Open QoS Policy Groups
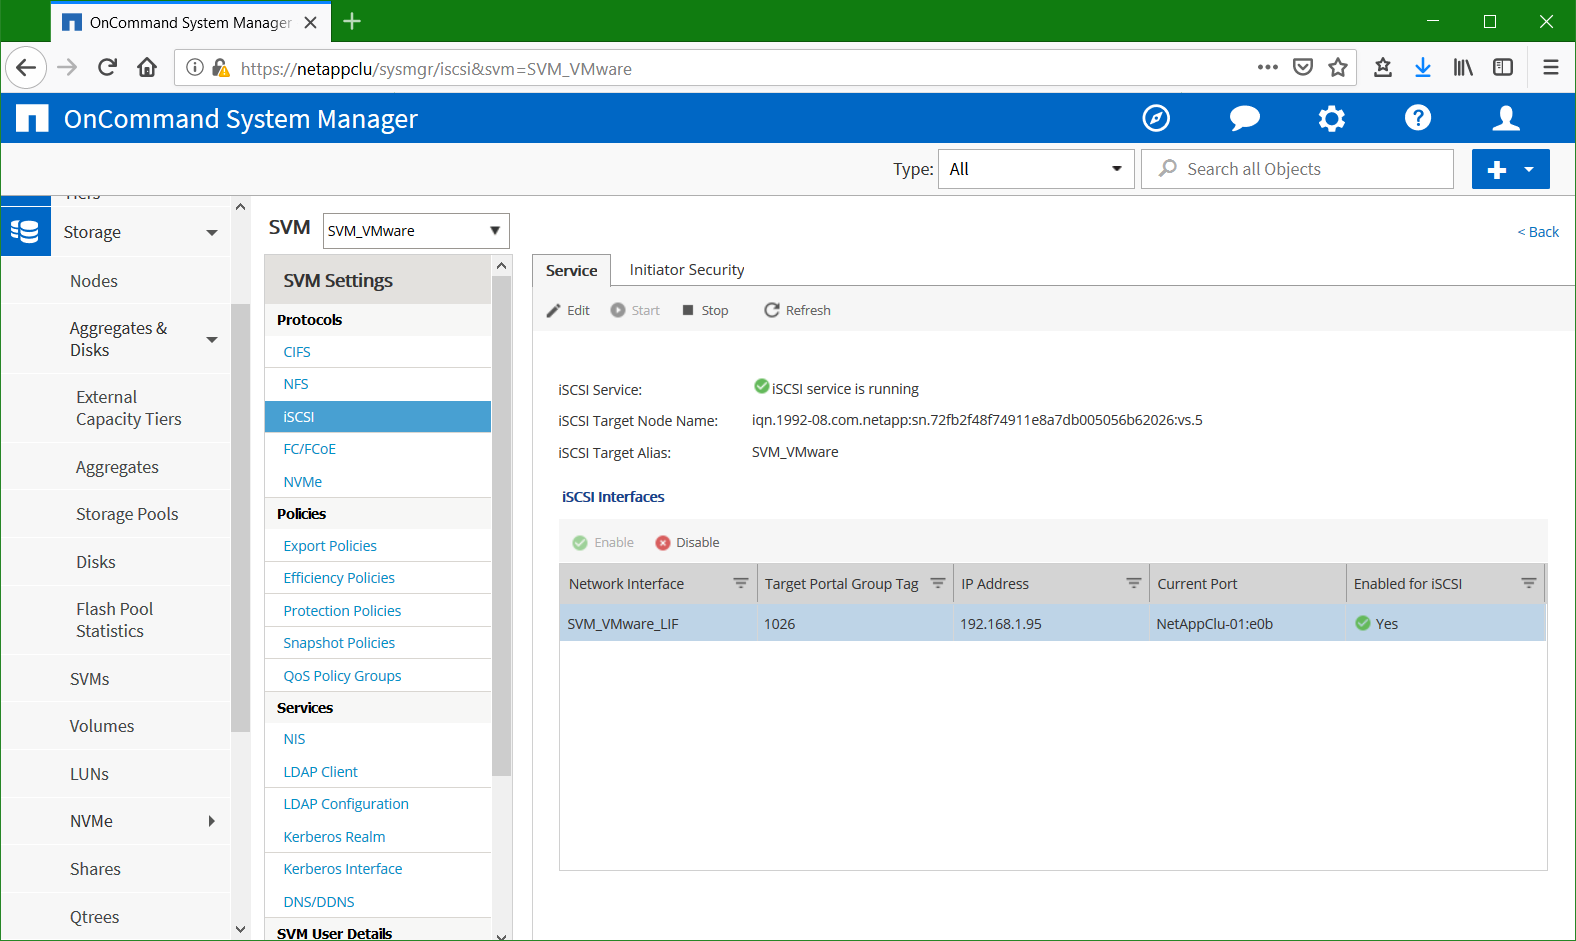 [x=342, y=676]
